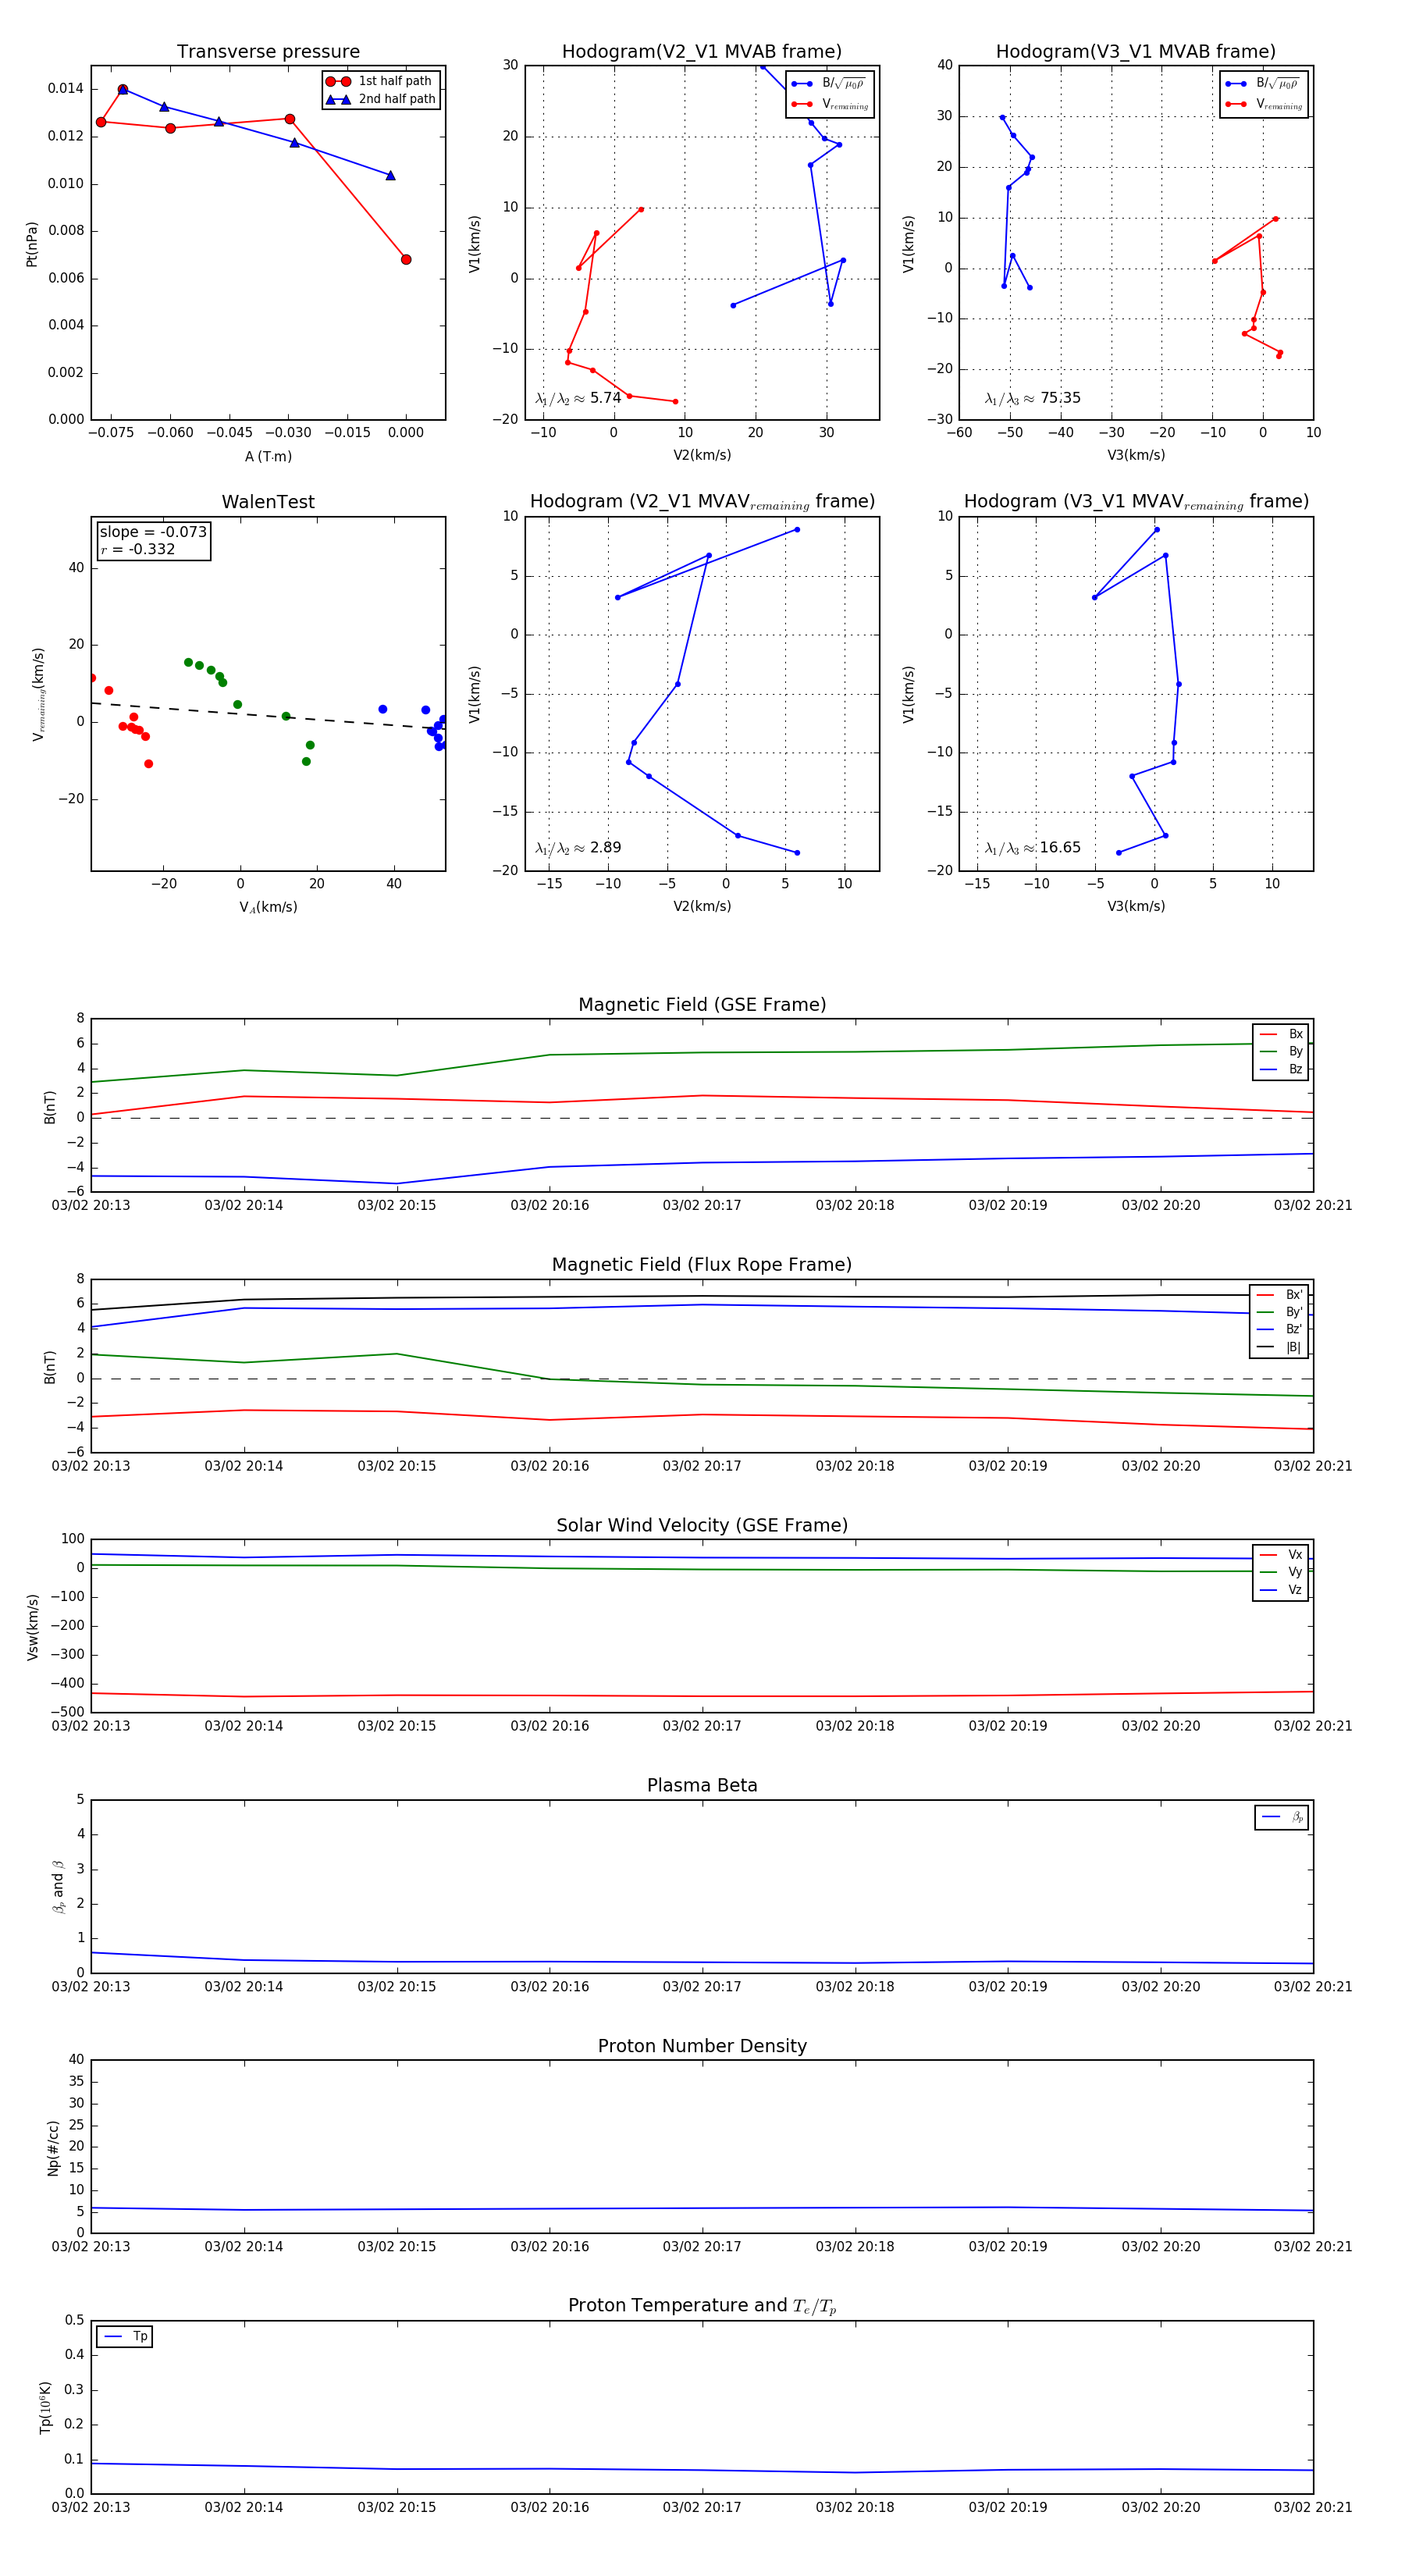Screen dimensions: 1405x2576
Task: Click the blue triangle nearest A=0.000 in pressure plot
Action: click(x=390, y=176)
